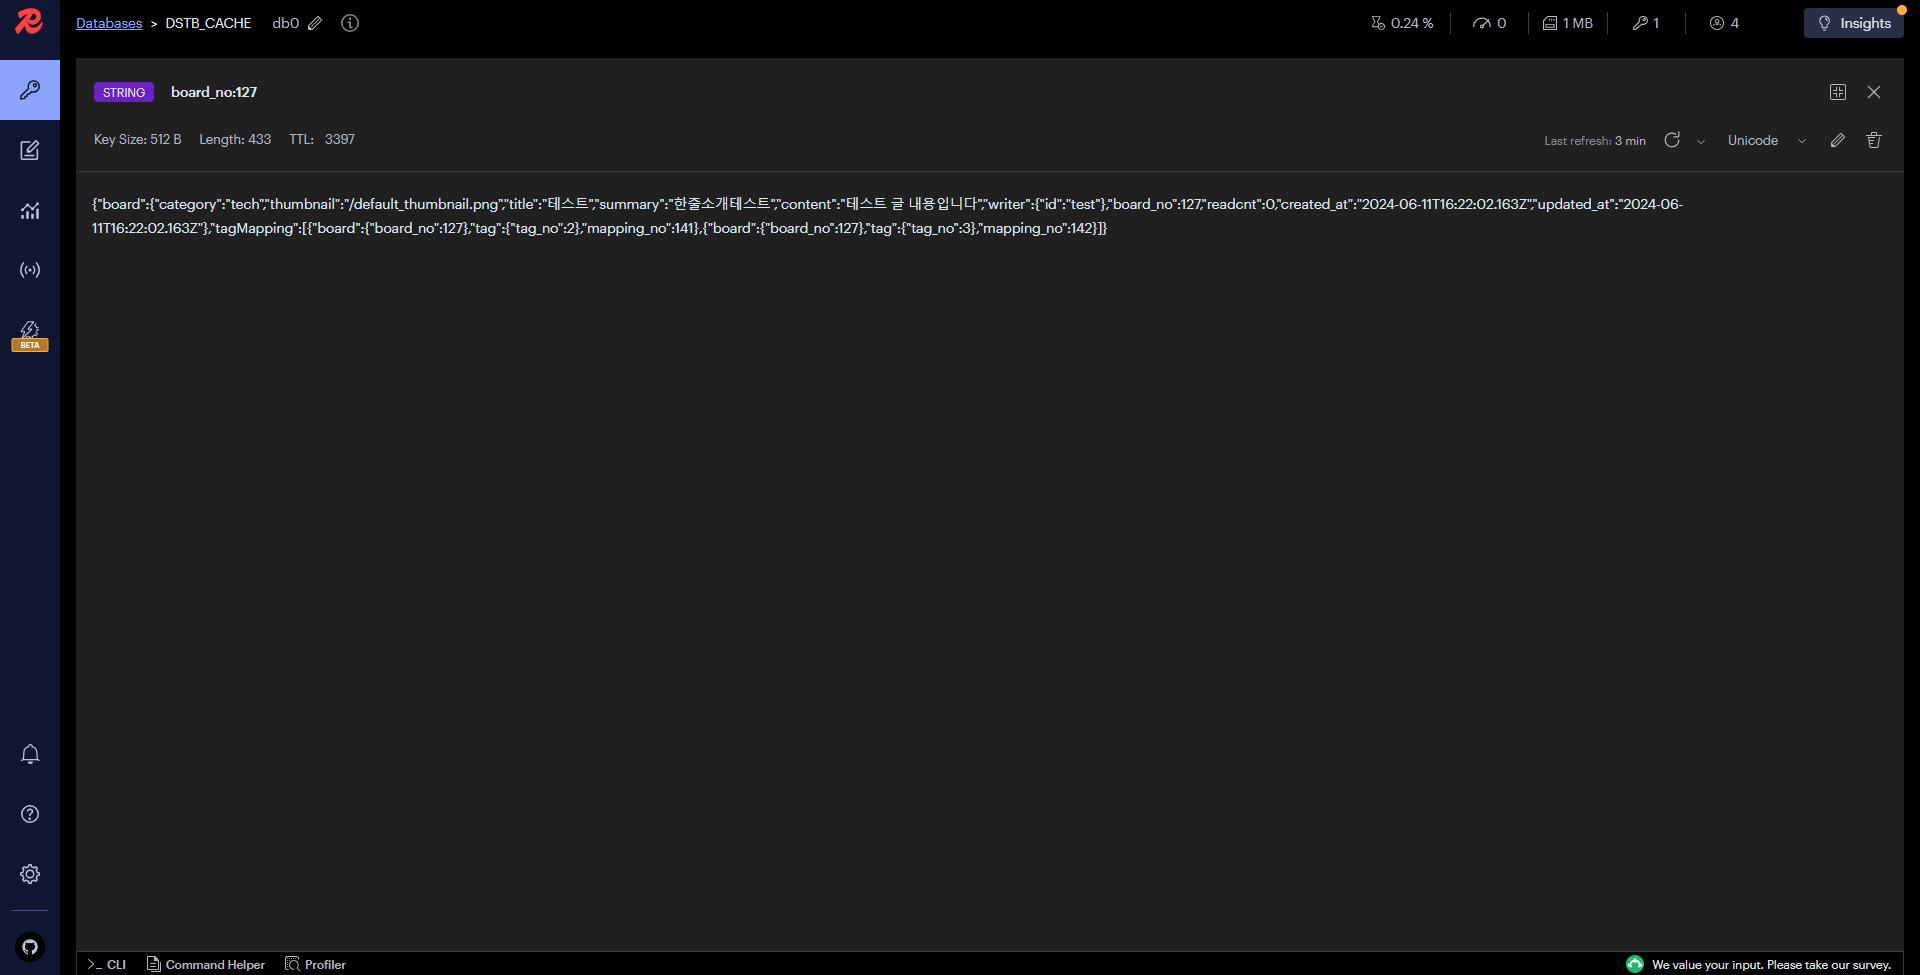Open the Workbench page icon

[x=30, y=150]
